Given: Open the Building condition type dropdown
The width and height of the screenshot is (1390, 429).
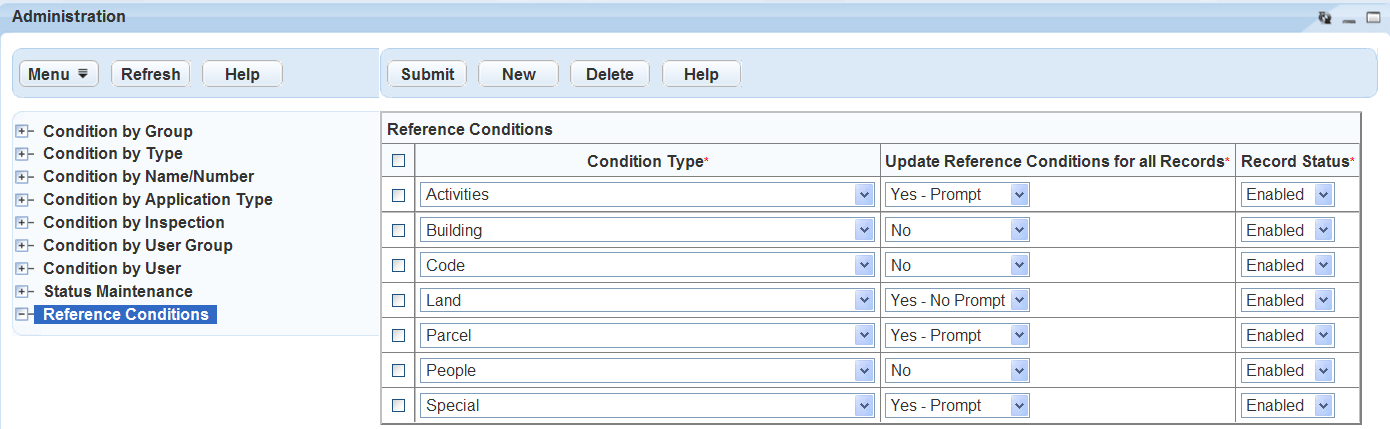Looking at the screenshot, I should tap(864, 230).
